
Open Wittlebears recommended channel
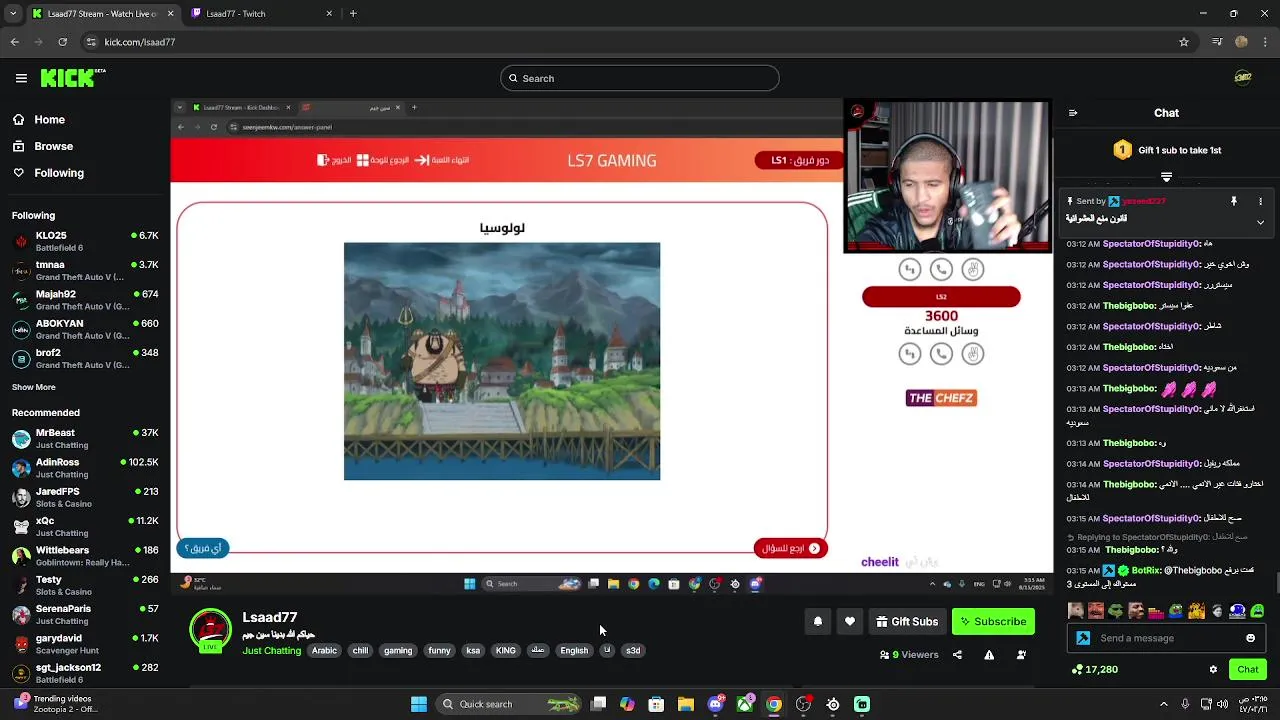pos(85,556)
